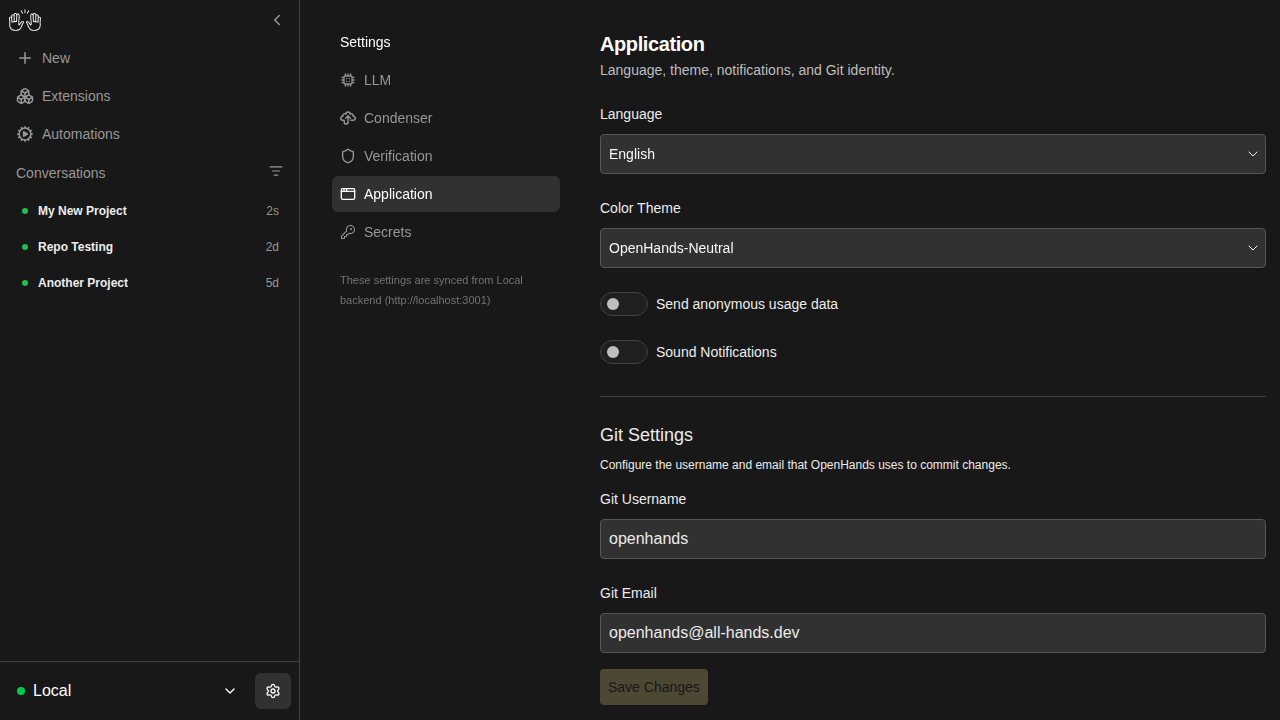Click the Settings panel title
The height and width of the screenshot is (720, 1280).
[365, 42]
